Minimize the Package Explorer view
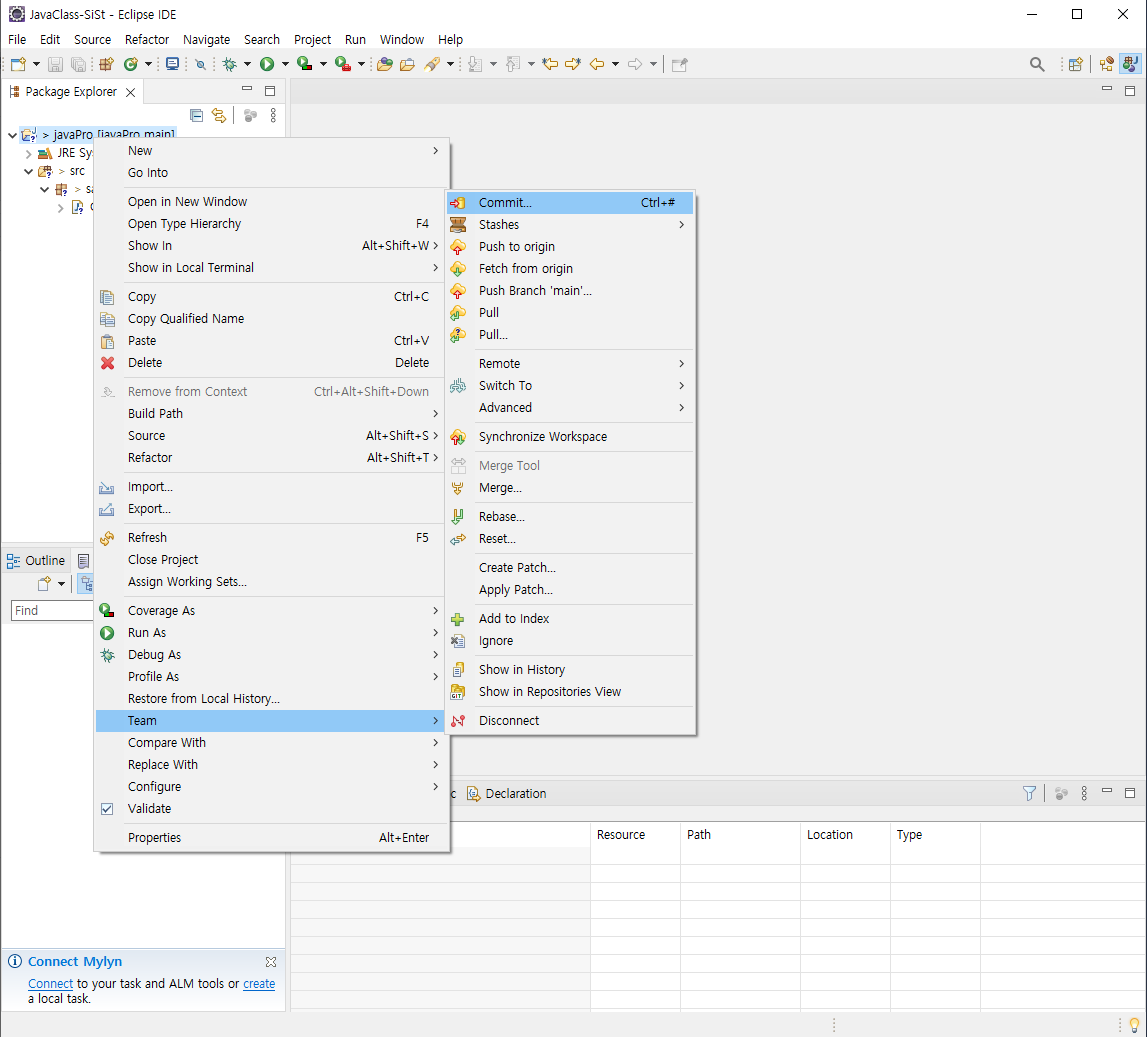Image resolution: width=1147 pixels, height=1037 pixels. pos(247,89)
